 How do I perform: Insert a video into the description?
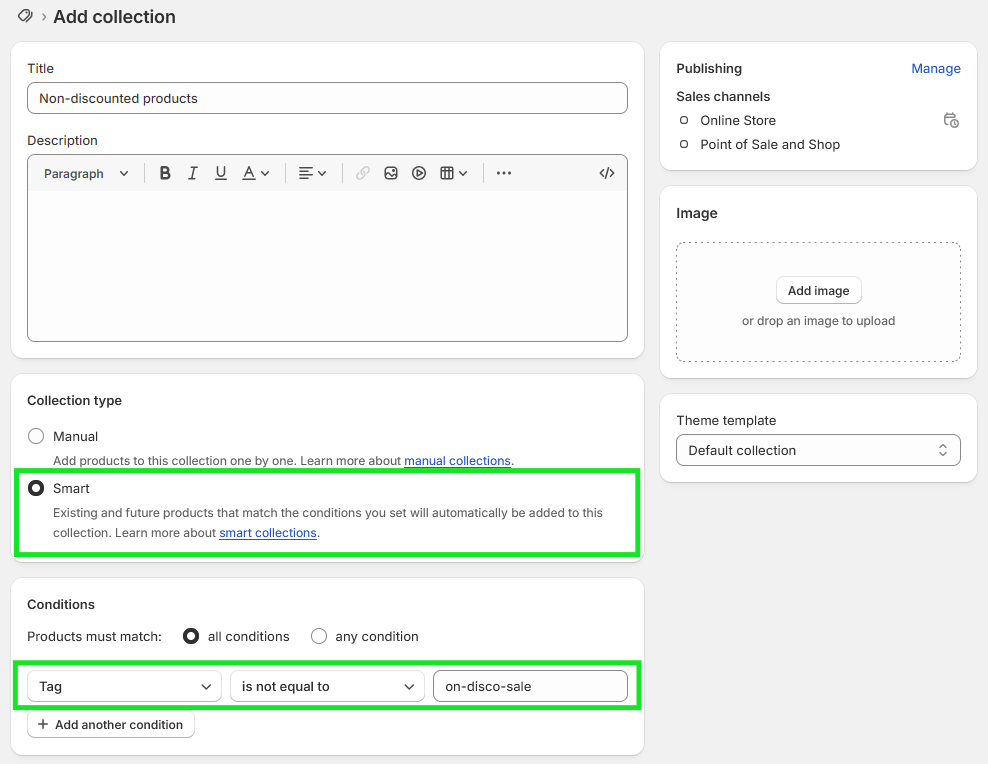[418, 173]
